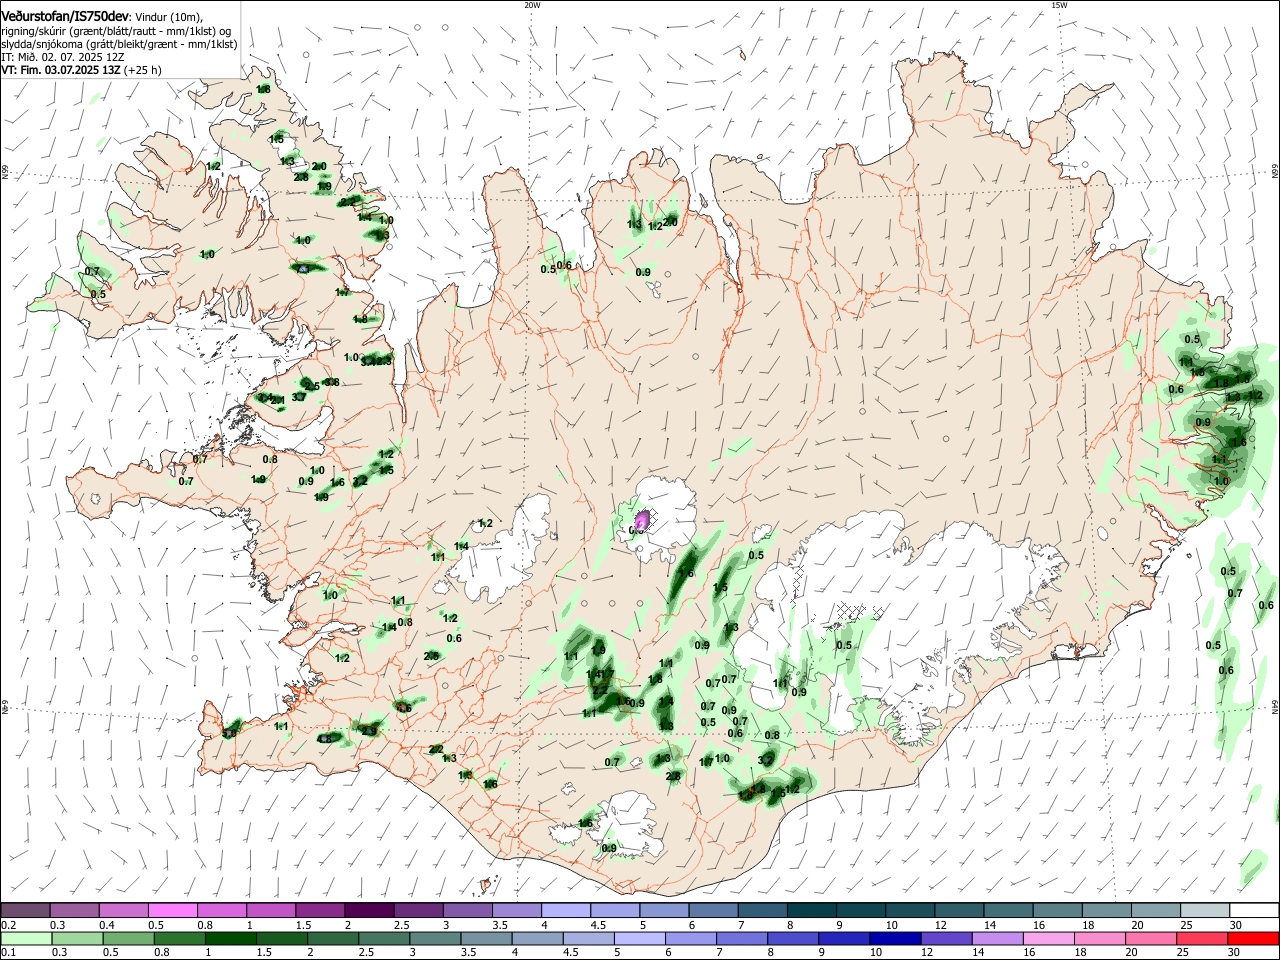
Task: Pick the dark teal top-row swatch between 8 and 9
Action: (x=812, y=910)
